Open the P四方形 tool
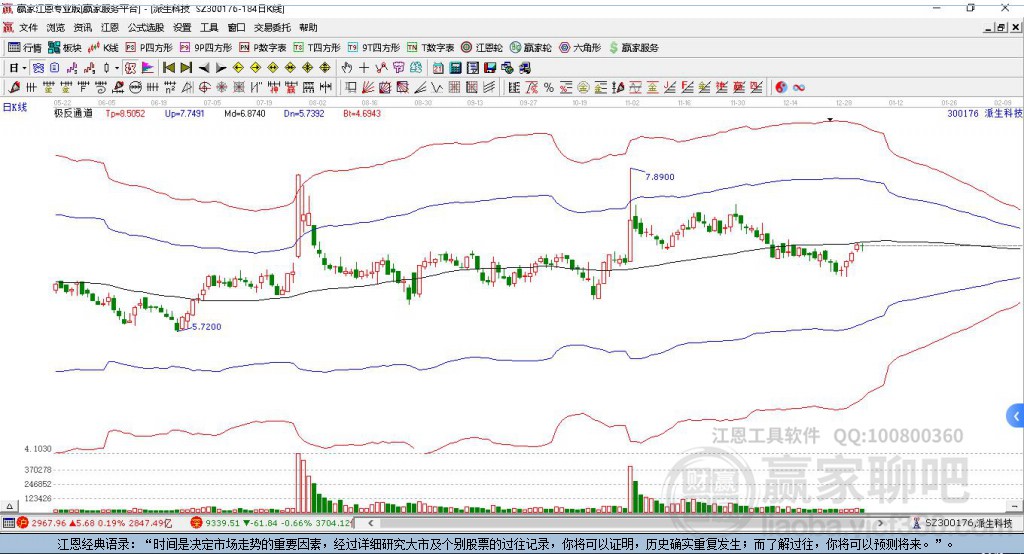 [149, 48]
